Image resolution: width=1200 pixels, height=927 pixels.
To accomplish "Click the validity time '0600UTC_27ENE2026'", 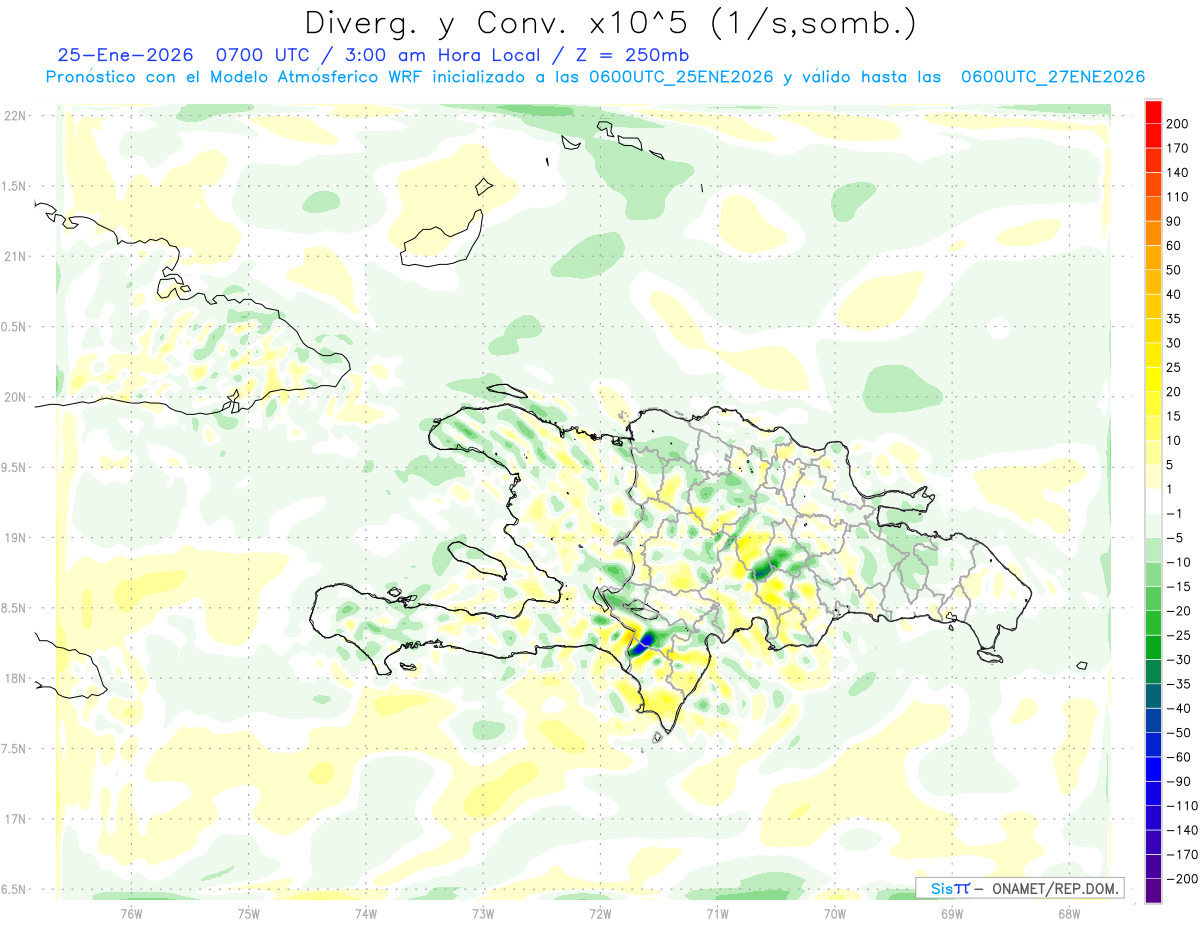I will 1052,77.
